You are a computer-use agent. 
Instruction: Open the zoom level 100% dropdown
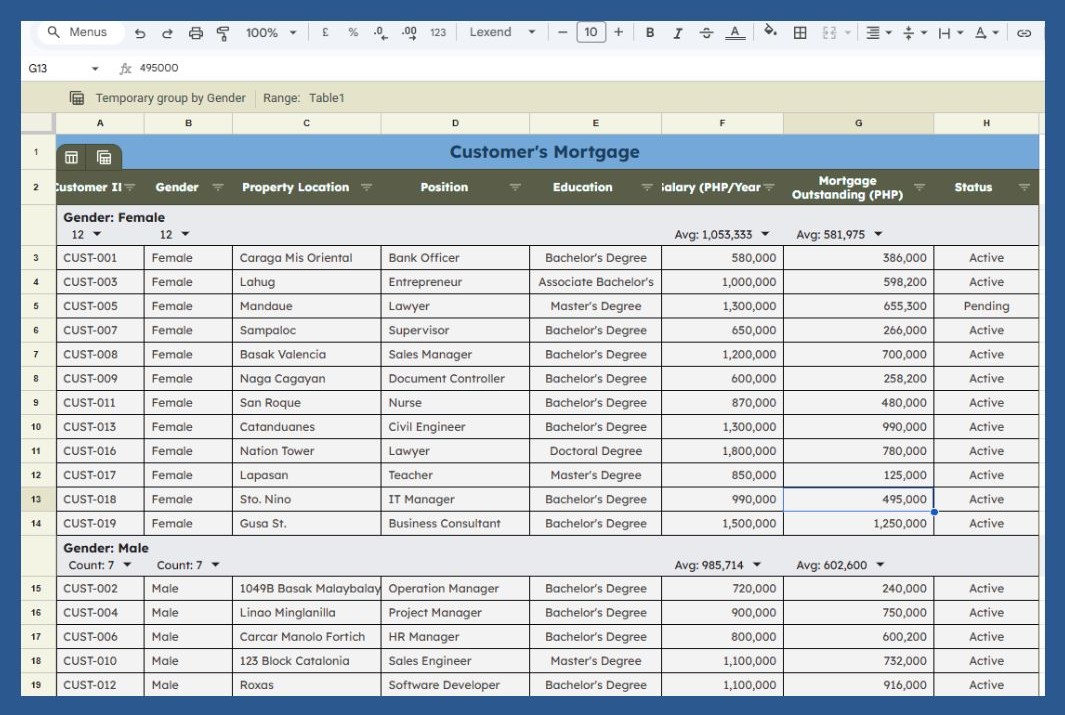click(x=271, y=33)
